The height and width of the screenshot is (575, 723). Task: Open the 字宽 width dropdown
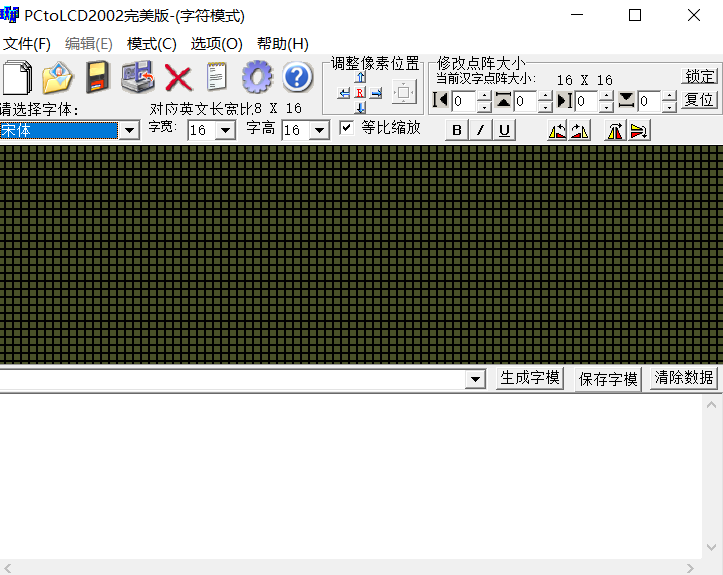coord(225,130)
